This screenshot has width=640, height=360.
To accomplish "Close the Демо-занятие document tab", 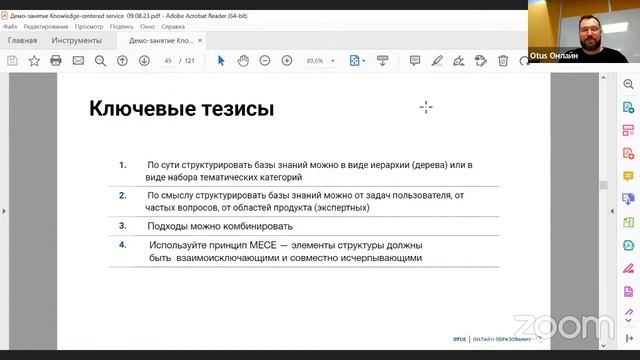I will [x=200, y=40].
